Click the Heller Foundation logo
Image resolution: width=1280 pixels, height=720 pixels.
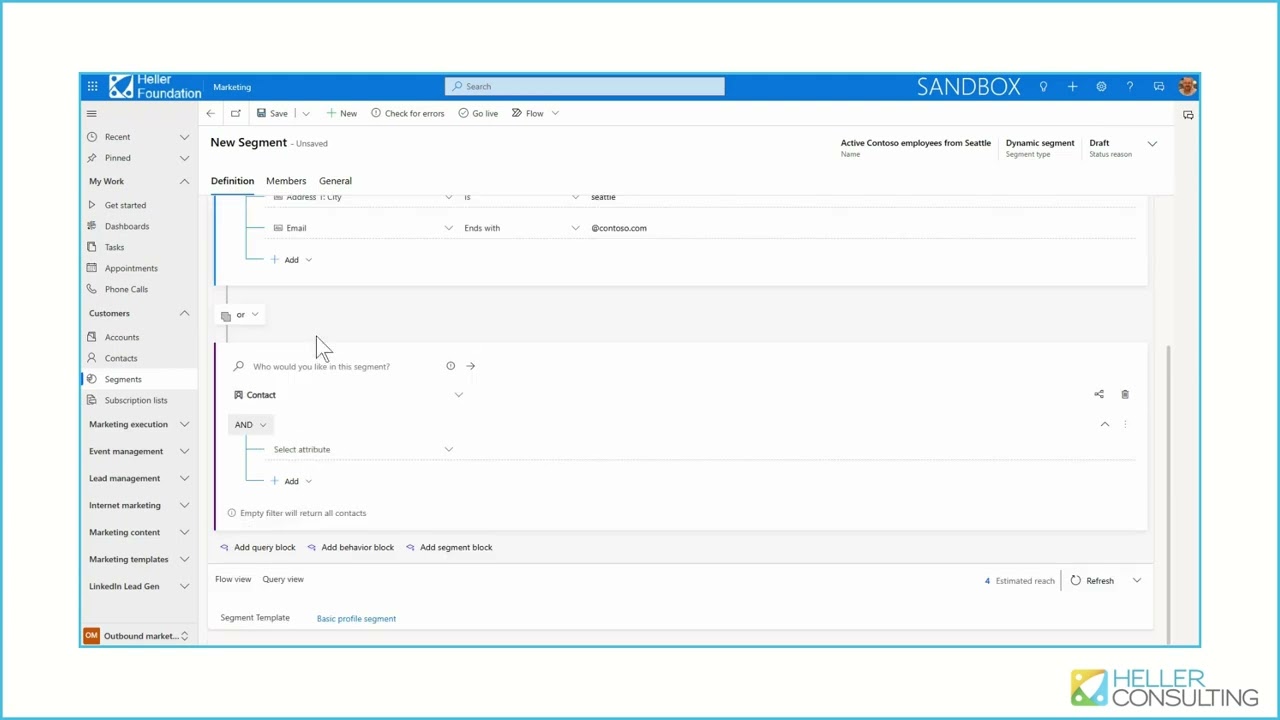click(155, 87)
